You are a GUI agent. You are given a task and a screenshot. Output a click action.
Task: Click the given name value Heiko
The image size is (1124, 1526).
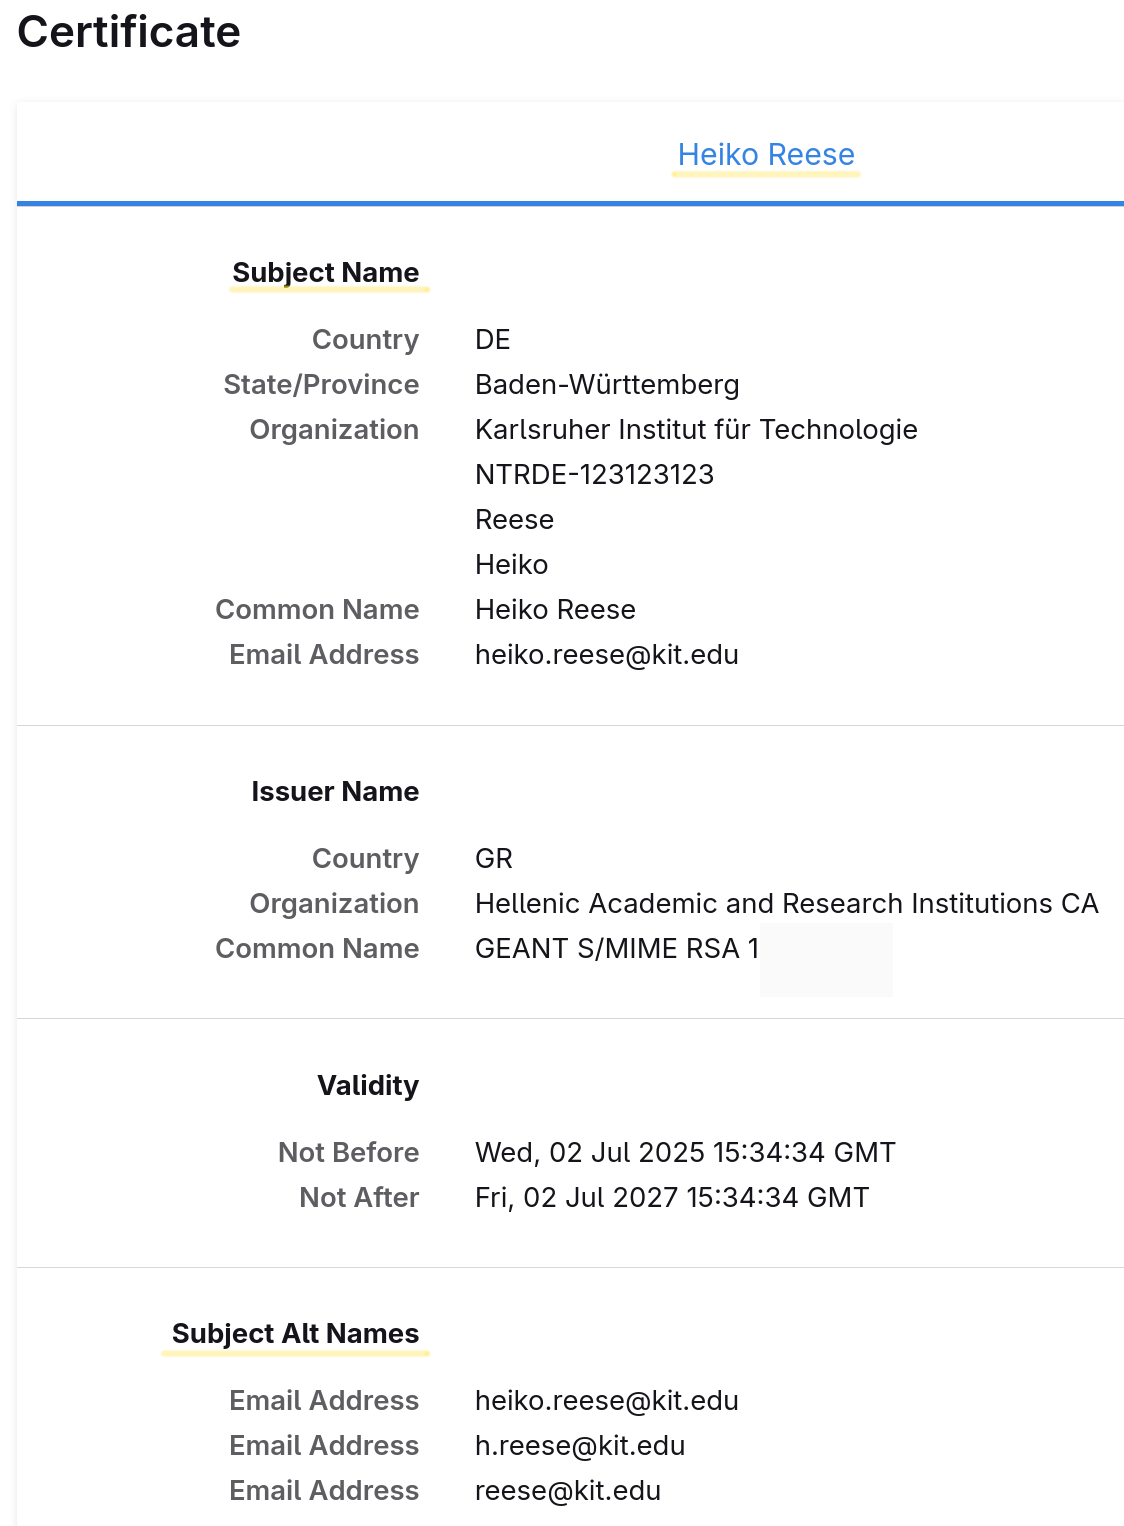511,565
